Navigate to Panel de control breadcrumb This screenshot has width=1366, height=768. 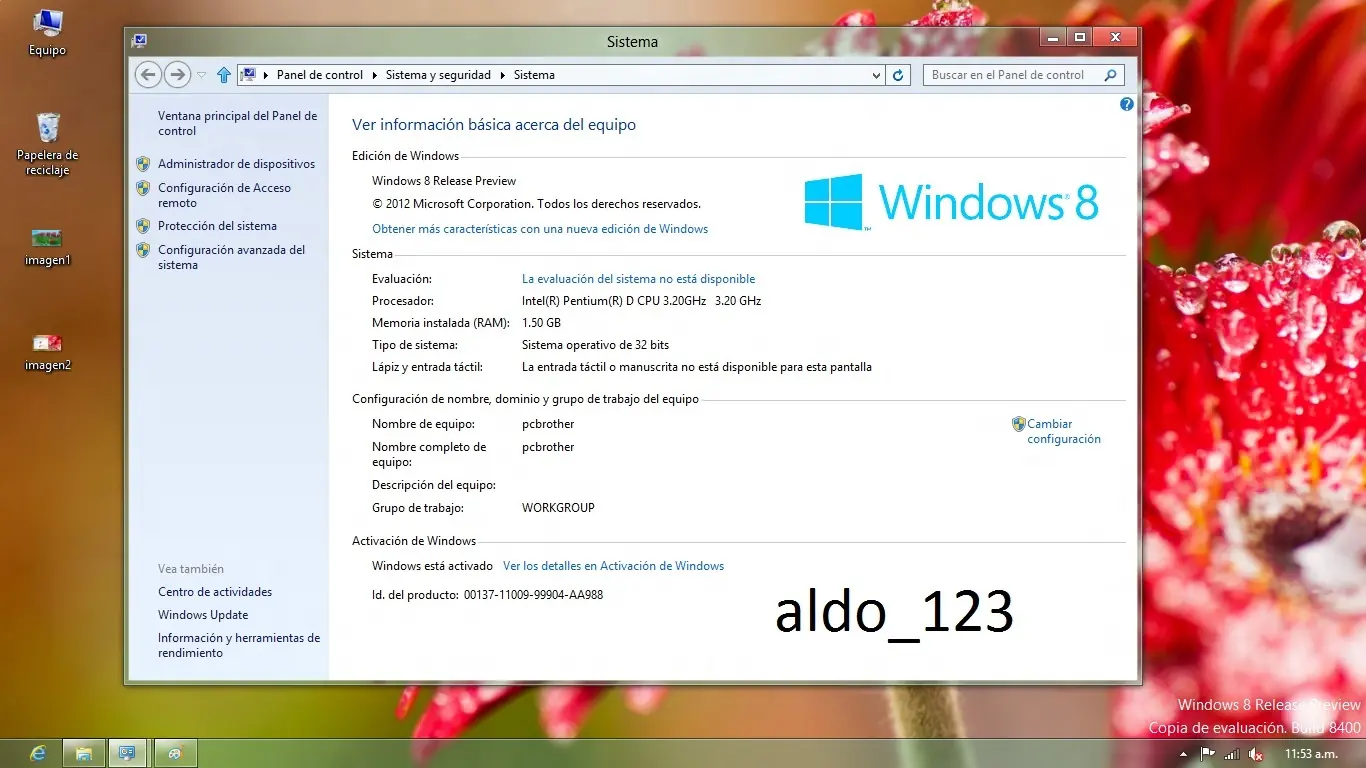tap(320, 75)
